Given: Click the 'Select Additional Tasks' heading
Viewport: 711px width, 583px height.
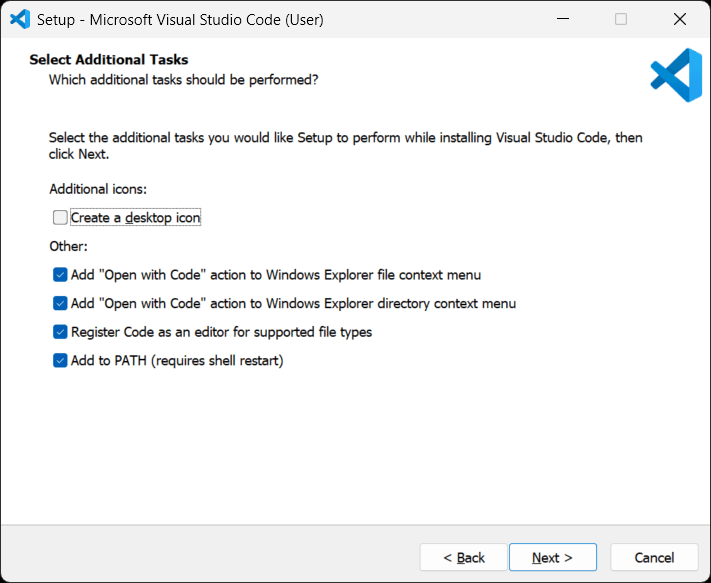Looking at the screenshot, I should 109,59.
